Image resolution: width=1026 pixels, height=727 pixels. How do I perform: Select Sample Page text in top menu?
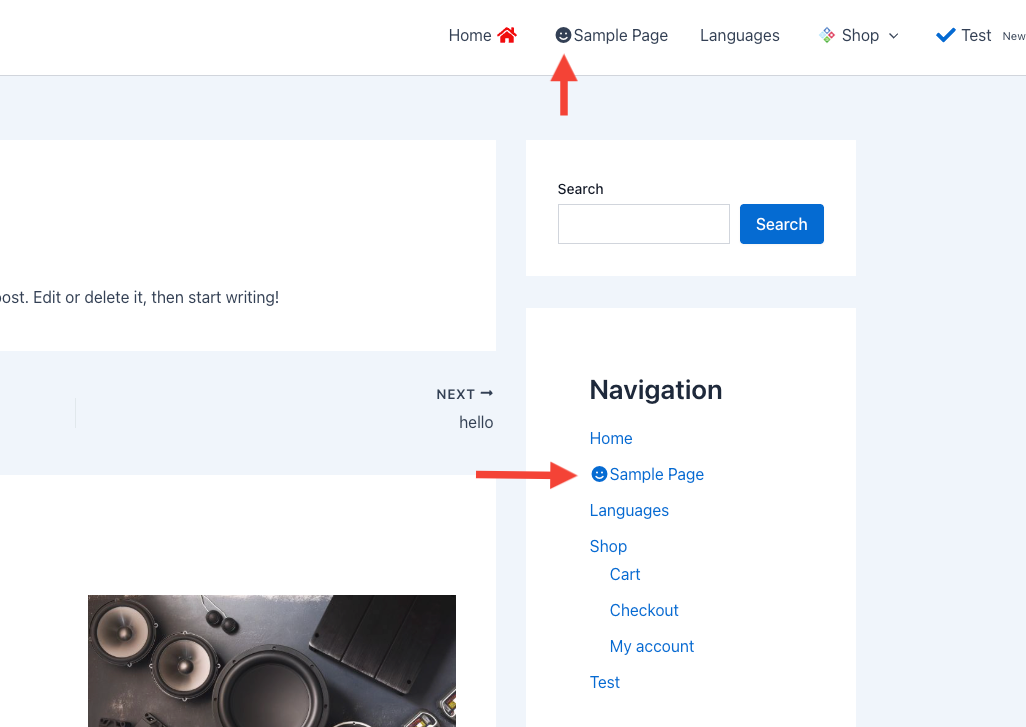[x=620, y=35]
